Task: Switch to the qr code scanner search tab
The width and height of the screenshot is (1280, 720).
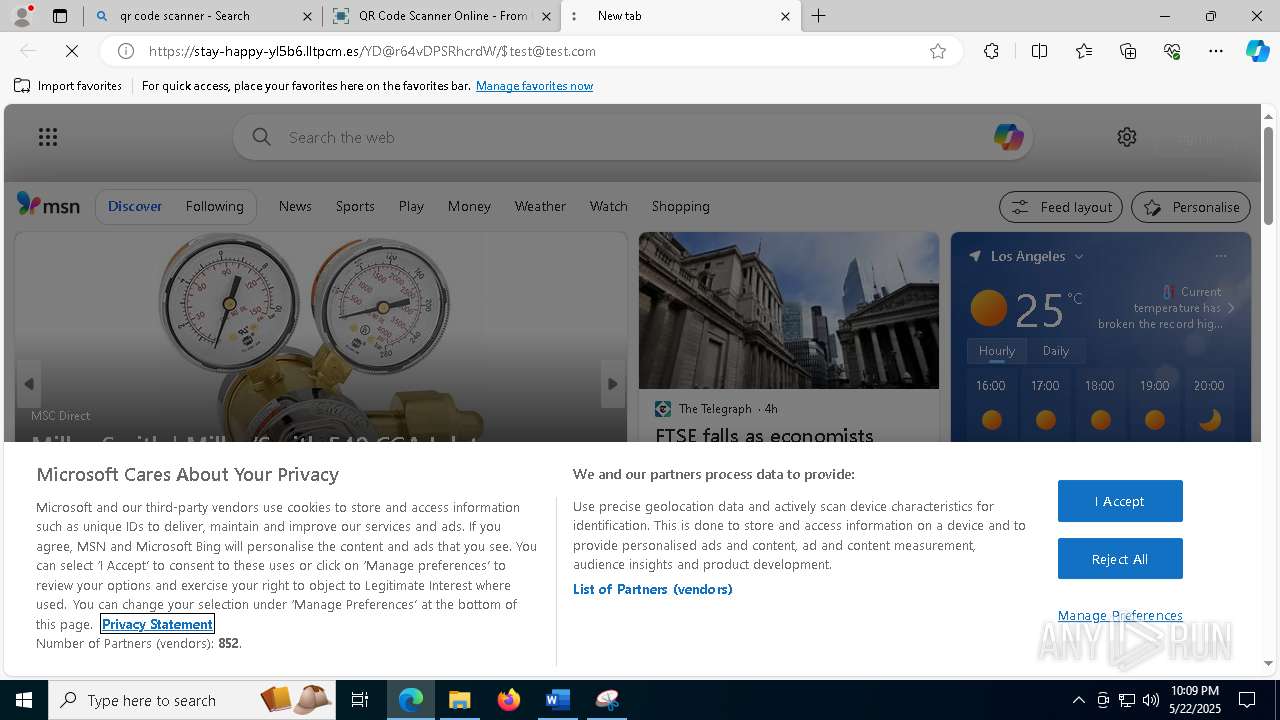Action: (204, 16)
